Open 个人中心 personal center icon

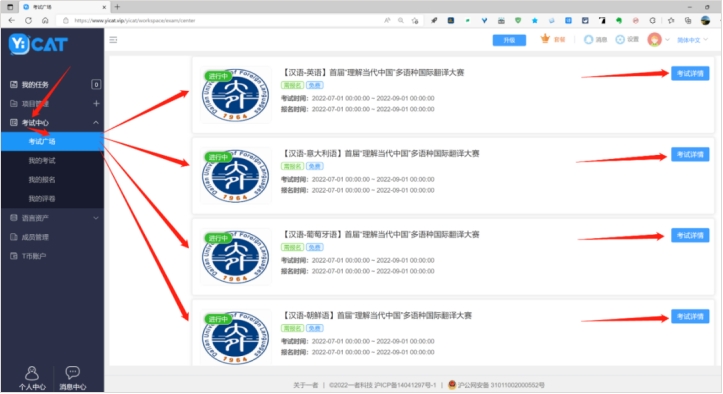(x=32, y=378)
